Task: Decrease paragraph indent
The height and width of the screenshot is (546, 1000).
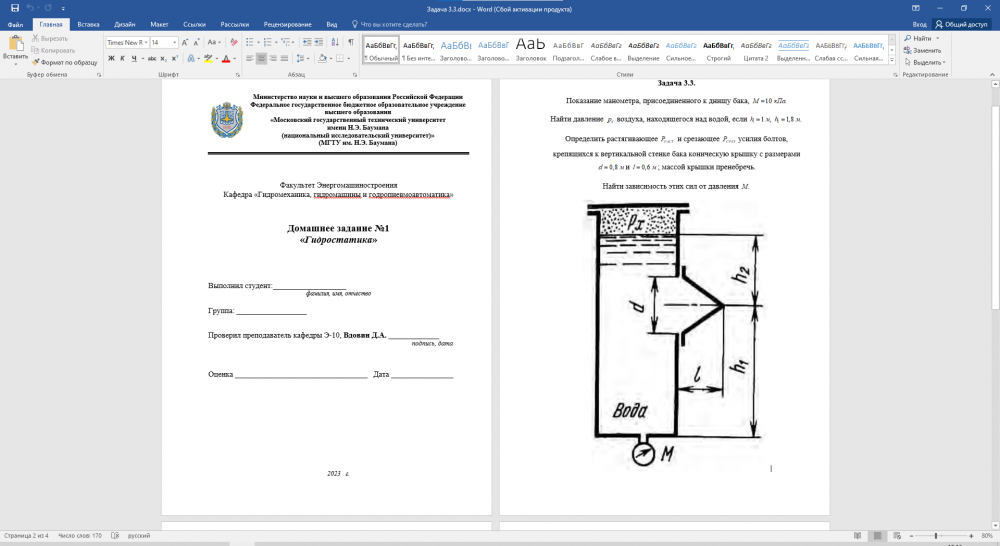Action: [x=307, y=42]
